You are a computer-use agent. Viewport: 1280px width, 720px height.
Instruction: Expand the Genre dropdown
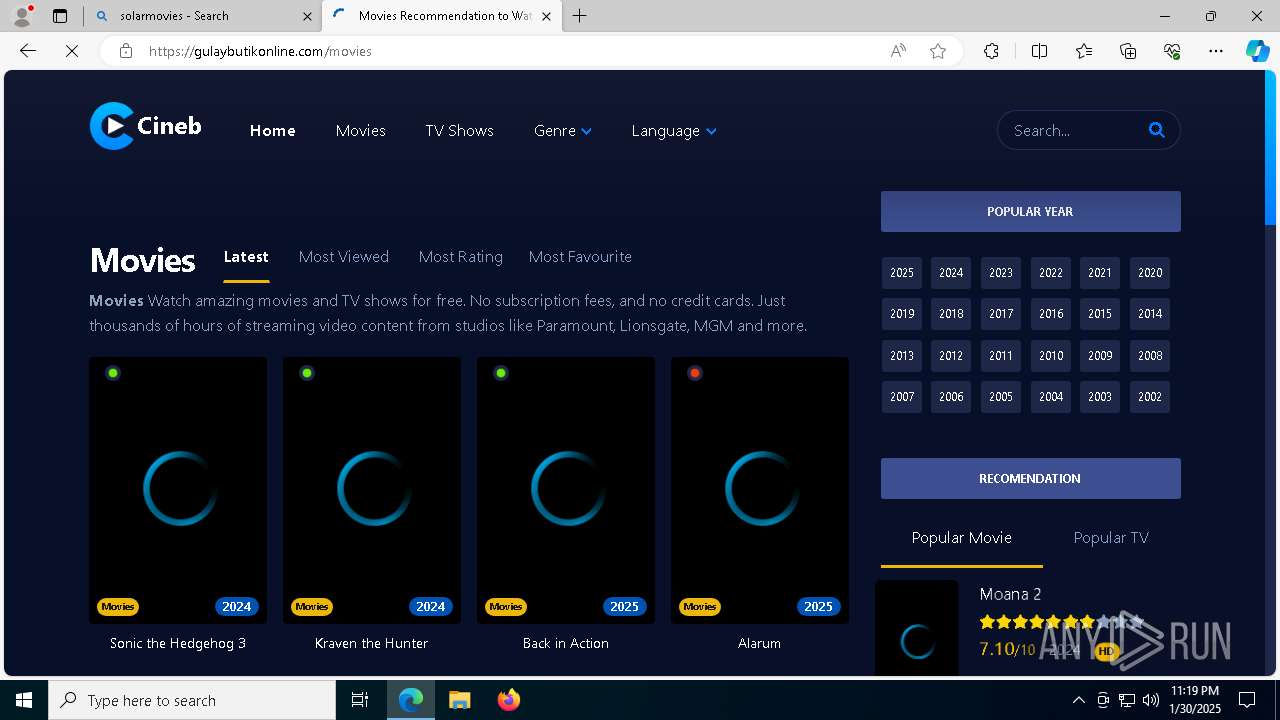(x=563, y=131)
